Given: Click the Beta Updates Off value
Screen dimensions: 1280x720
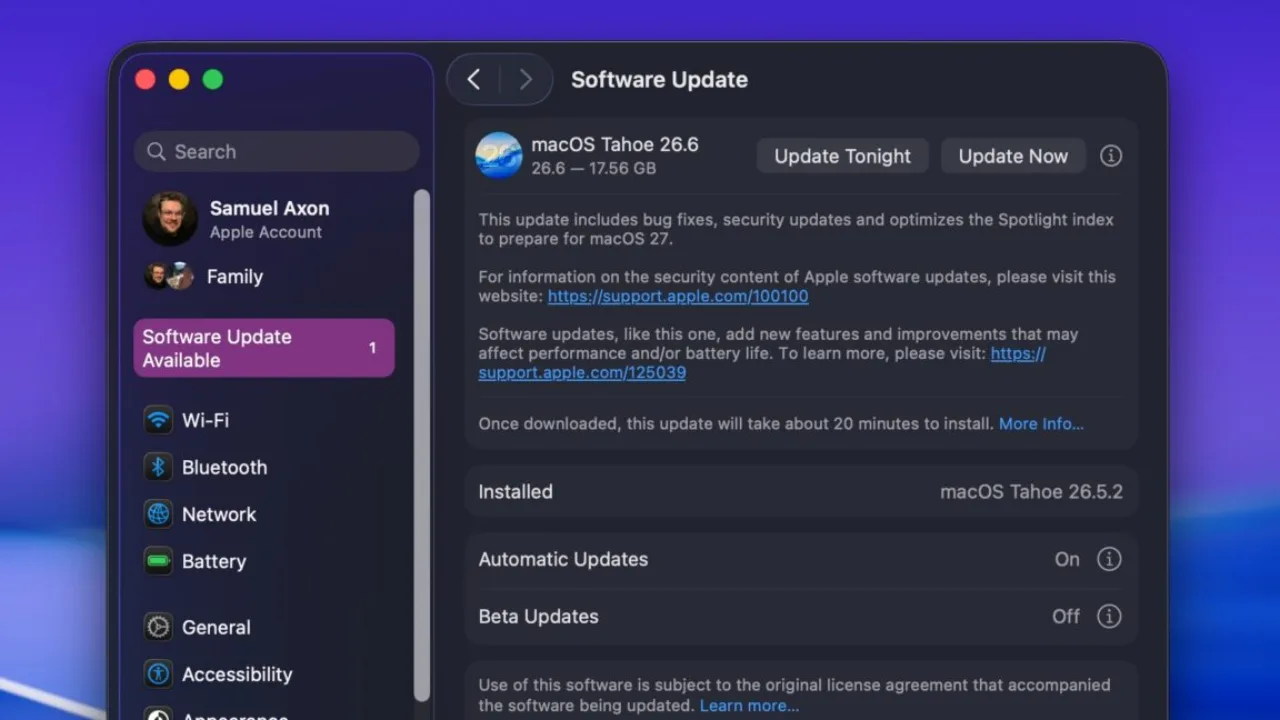Looking at the screenshot, I should pos(1066,616).
